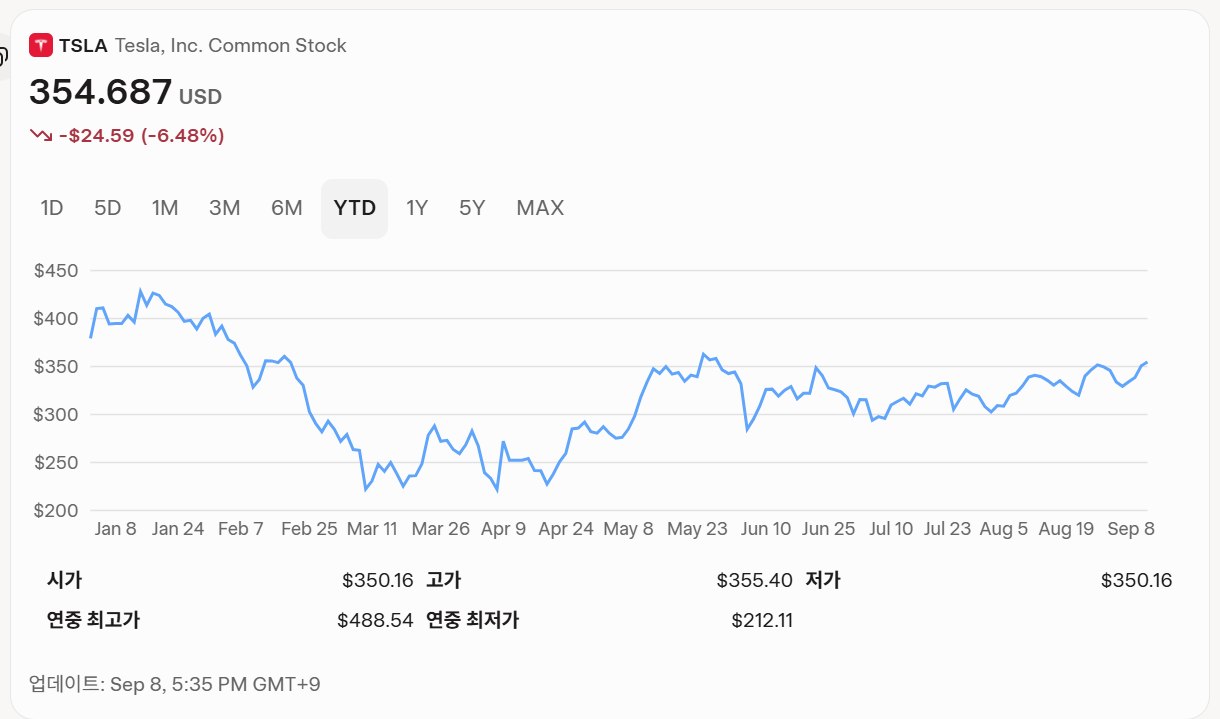Click the Jul 10 date label
The image size is (1220, 719).
pos(891,529)
